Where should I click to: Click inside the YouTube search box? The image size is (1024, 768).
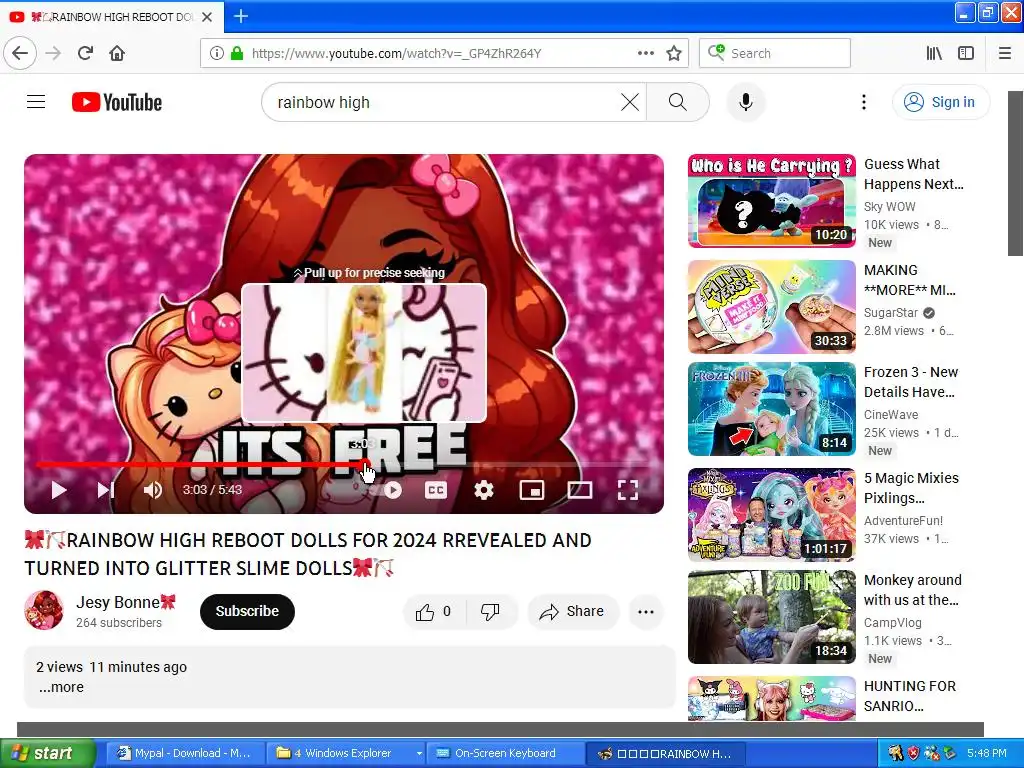click(x=444, y=102)
